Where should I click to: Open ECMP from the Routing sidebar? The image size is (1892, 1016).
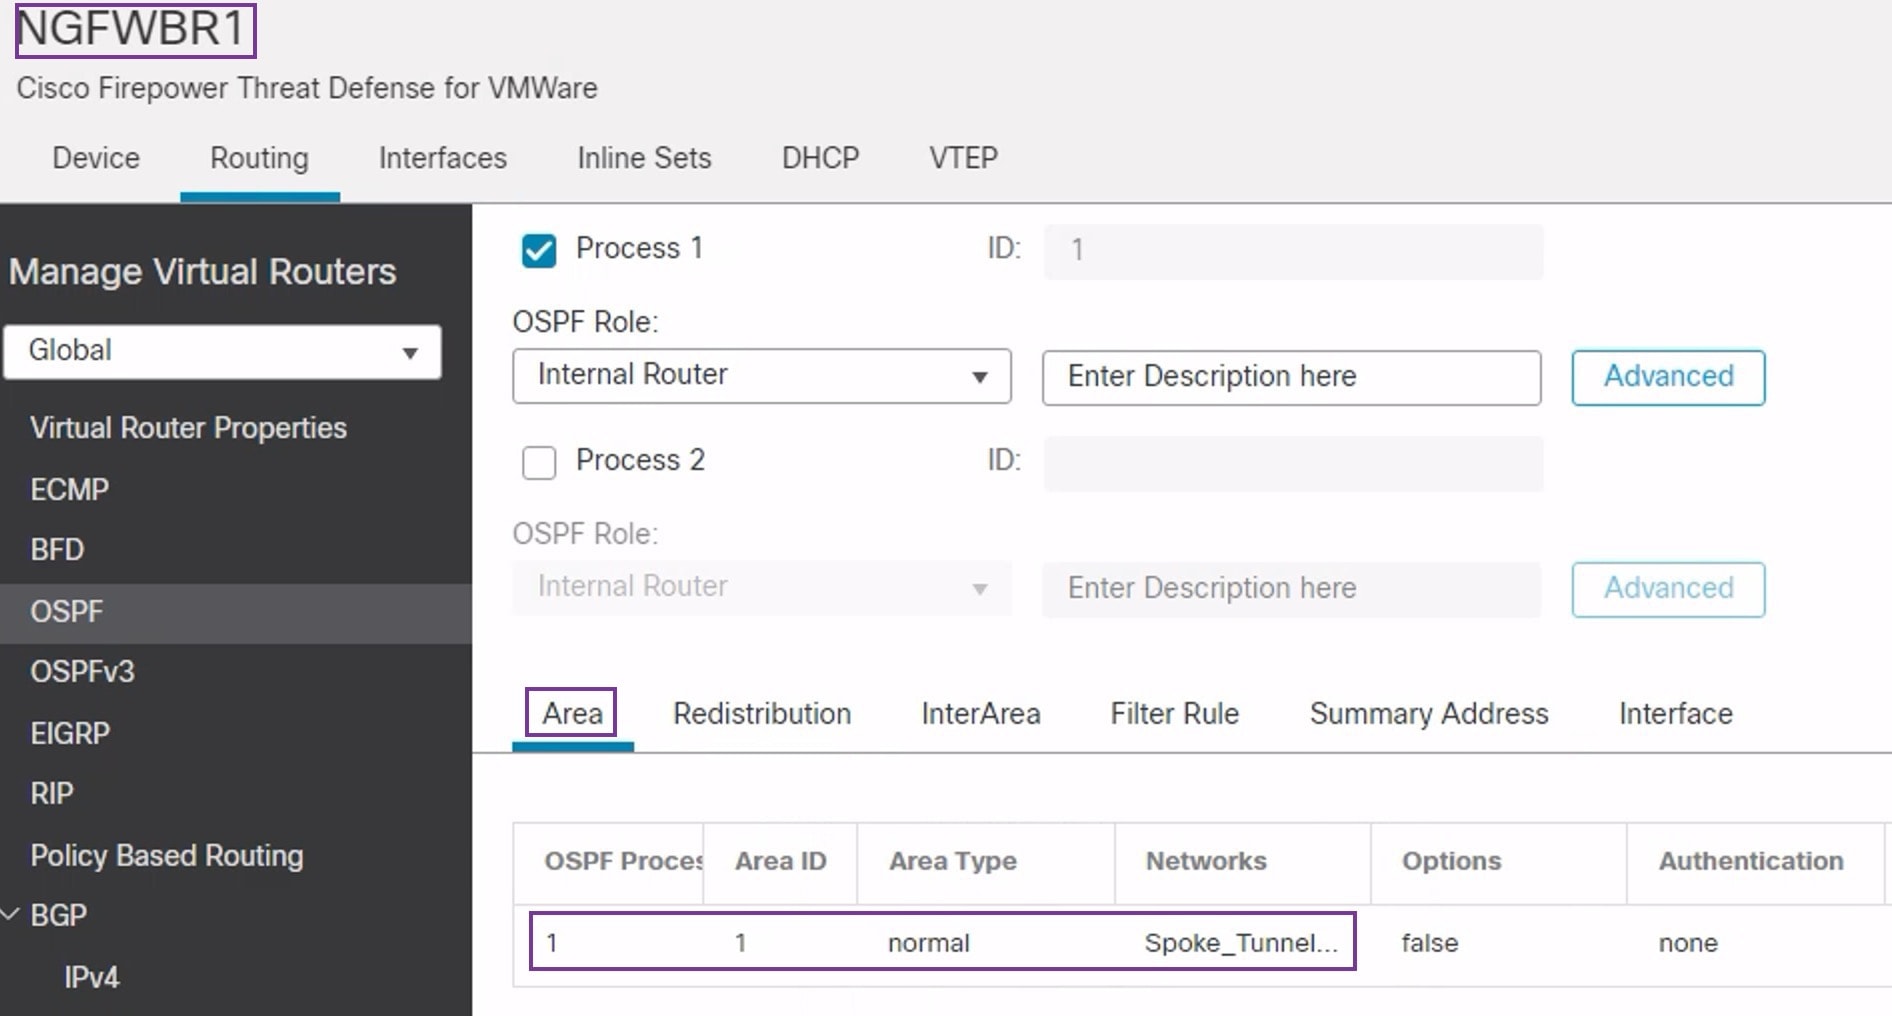(69, 489)
